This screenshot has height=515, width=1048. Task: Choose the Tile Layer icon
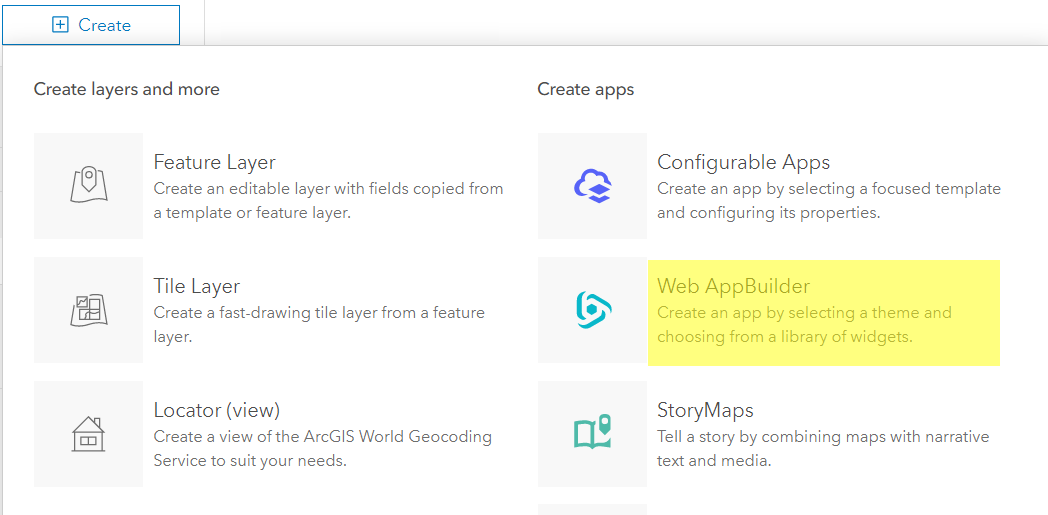[x=88, y=310]
